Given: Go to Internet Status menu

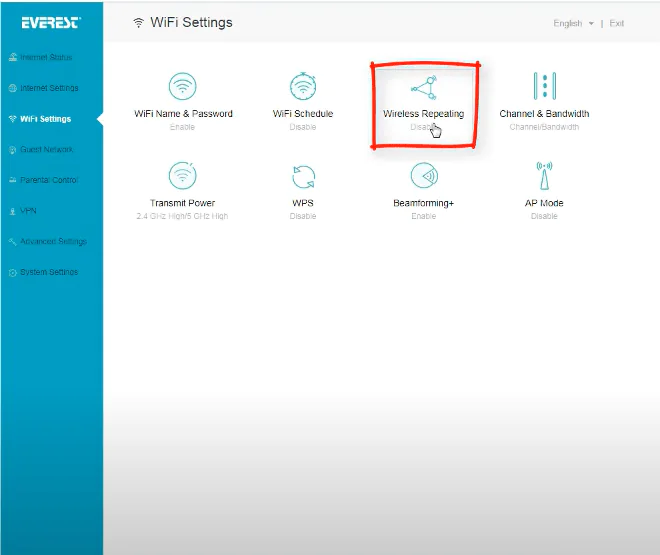Looking at the screenshot, I should [46, 57].
